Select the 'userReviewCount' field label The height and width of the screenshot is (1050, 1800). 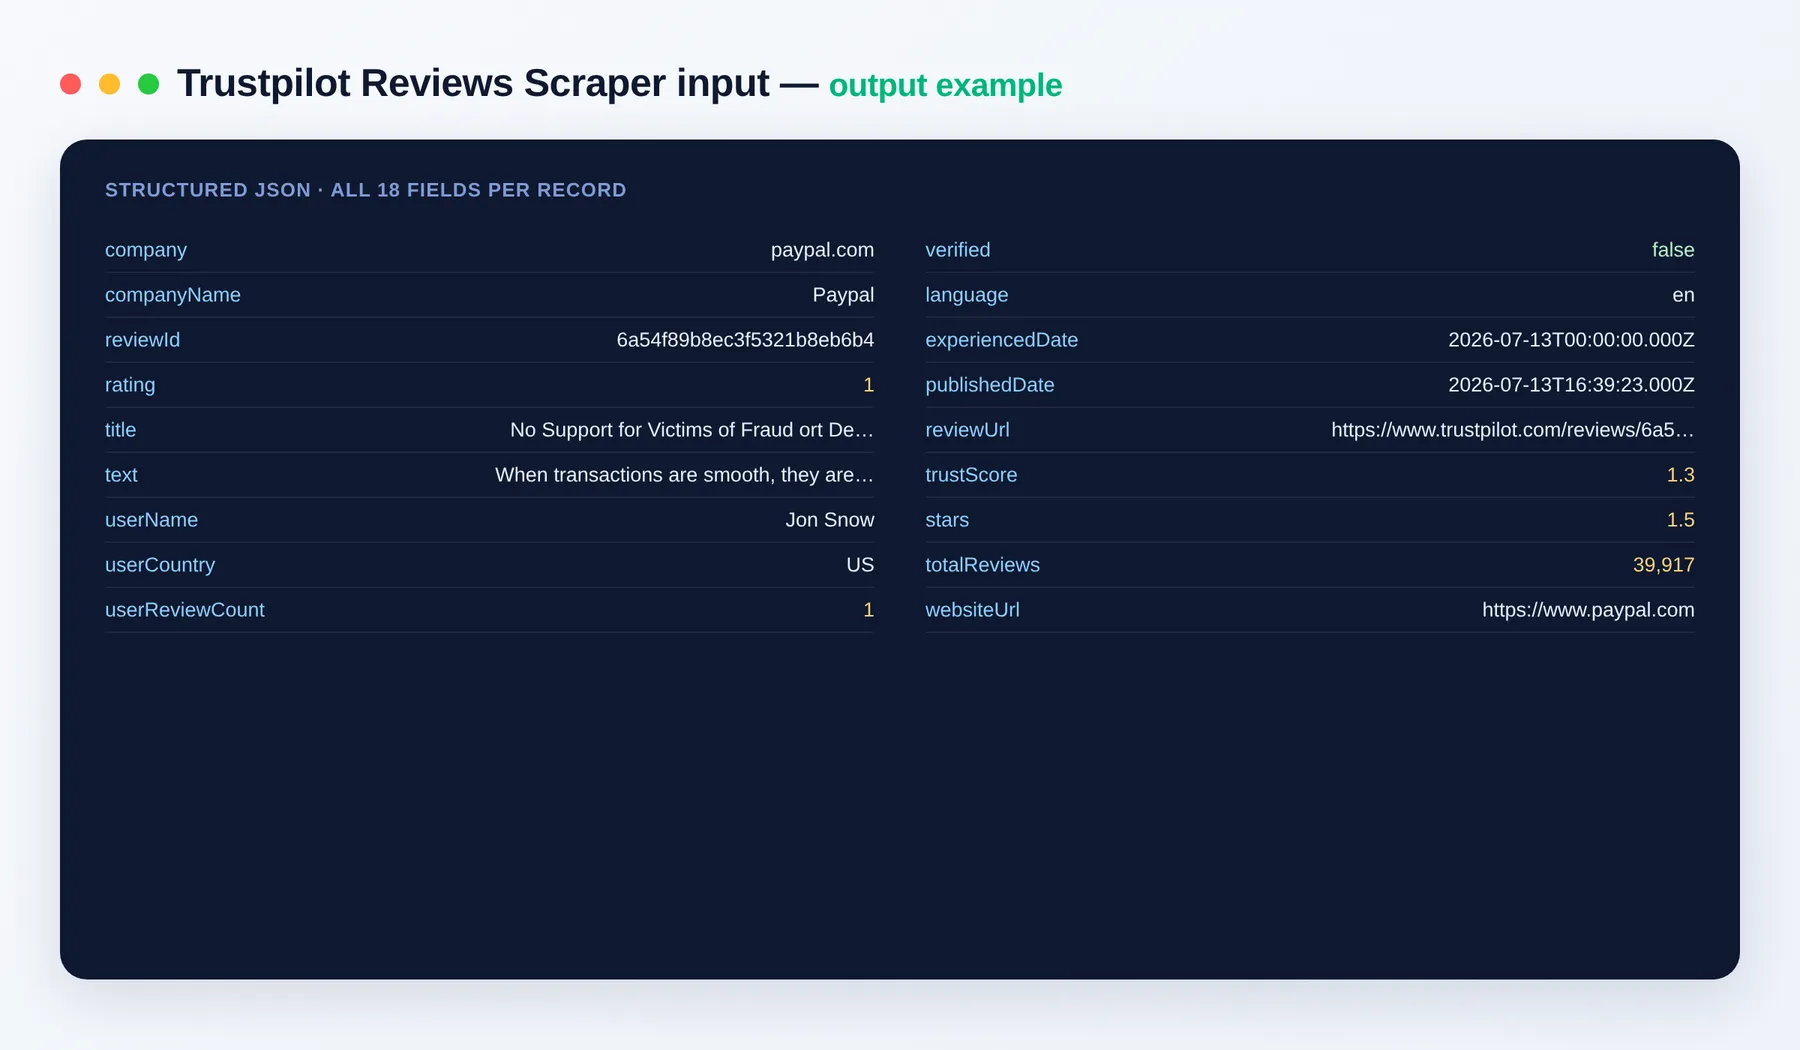click(185, 610)
